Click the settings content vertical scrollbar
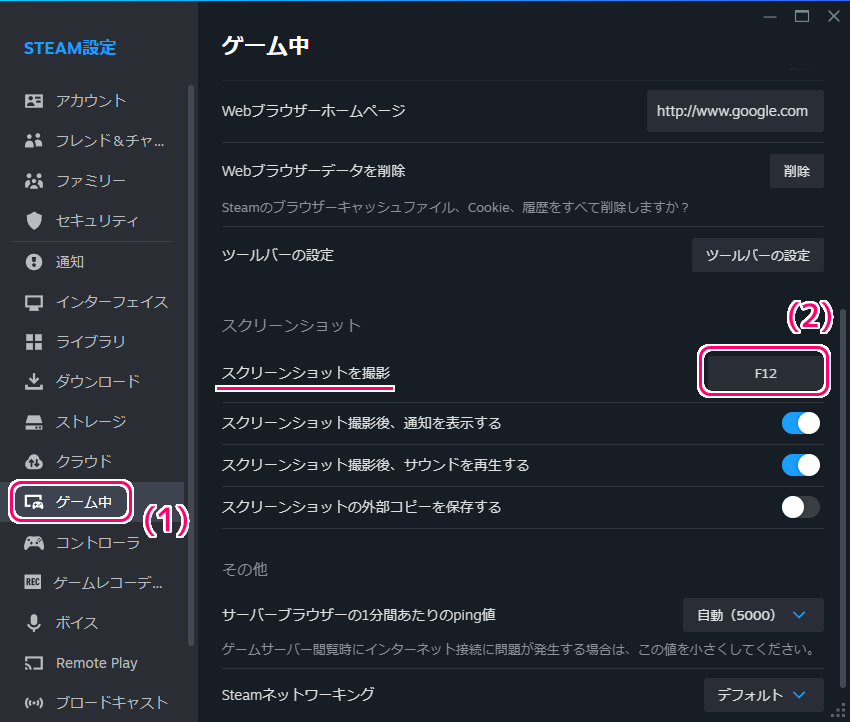 click(x=842, y=499)
